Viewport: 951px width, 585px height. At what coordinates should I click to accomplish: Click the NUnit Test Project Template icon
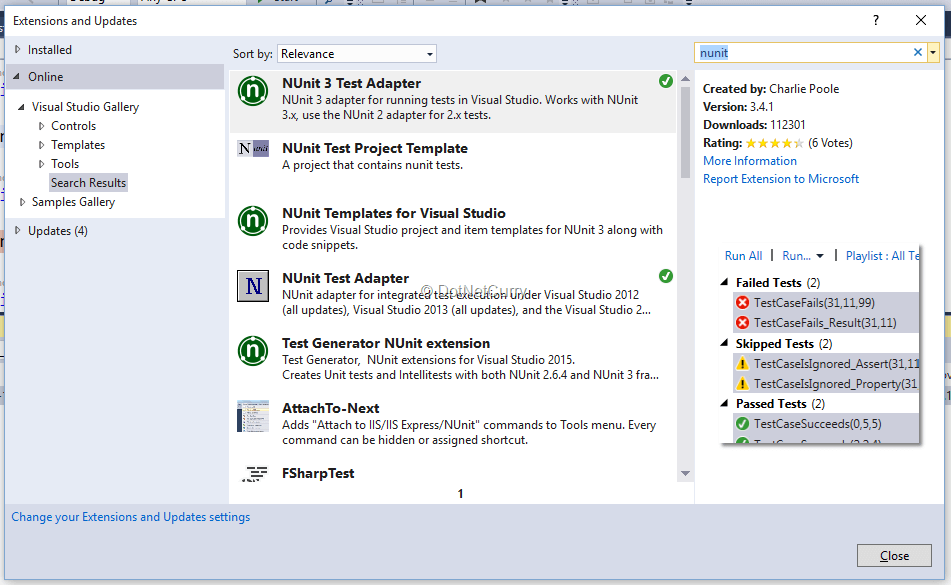[x=253, y=149]
